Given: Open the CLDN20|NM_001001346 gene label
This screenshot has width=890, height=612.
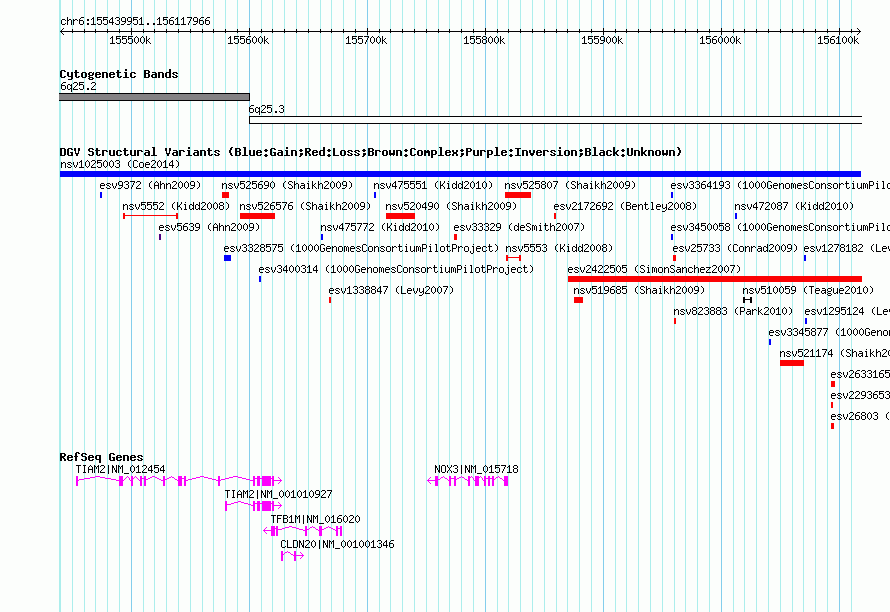Looking at the screenshot, I should point(337,544).
